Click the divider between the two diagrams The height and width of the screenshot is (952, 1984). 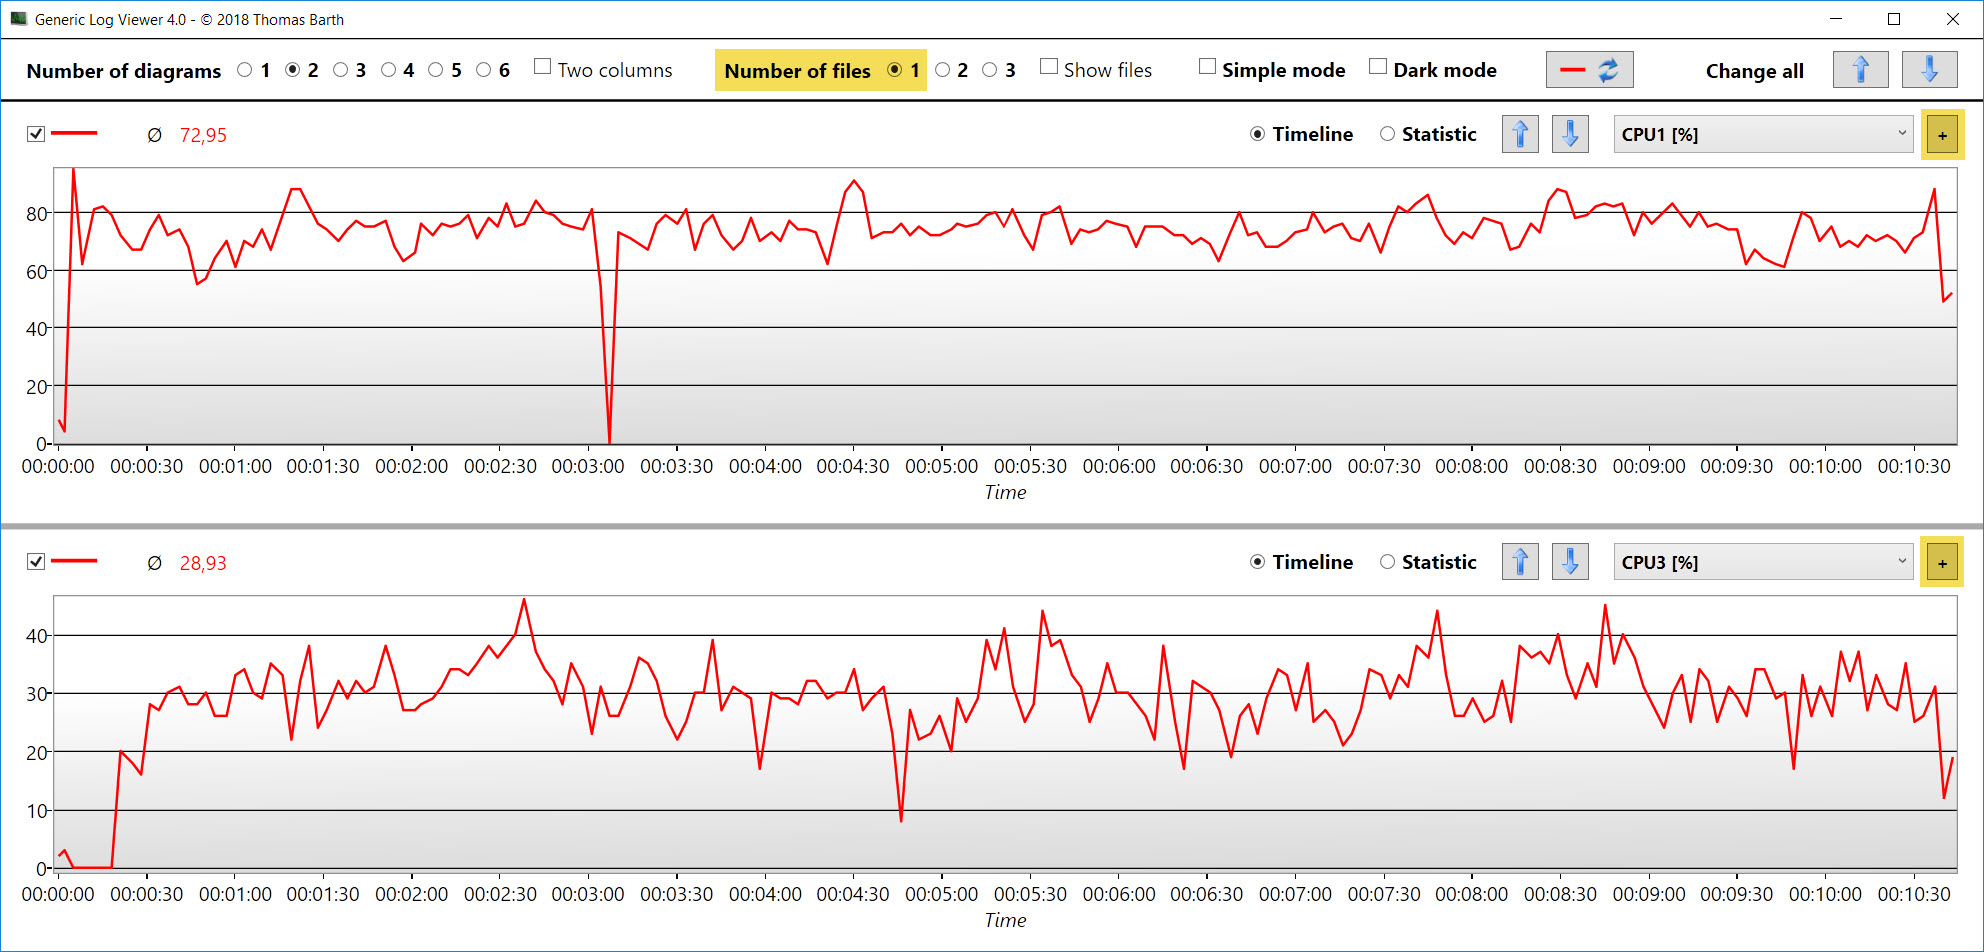992,525
